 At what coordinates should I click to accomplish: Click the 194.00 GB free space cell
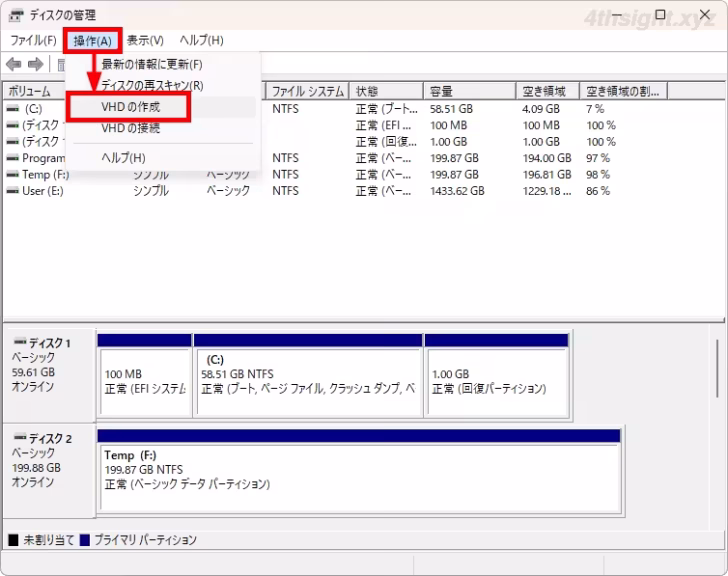pos(547,158)
